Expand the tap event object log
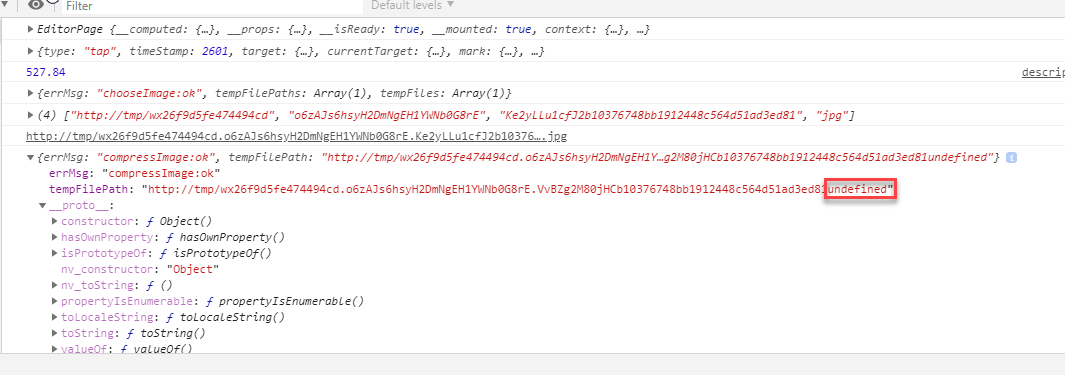This screenshot has width=1065, height=375. coord(30,51)
